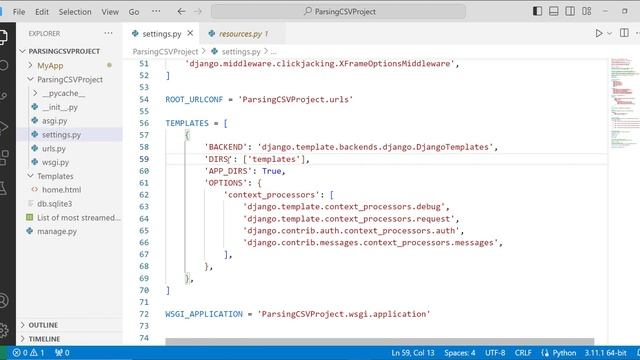Viewport: 640px width, 360px height.
Task: Click the 'templates' string on line 59
Action: pos(274,159)
